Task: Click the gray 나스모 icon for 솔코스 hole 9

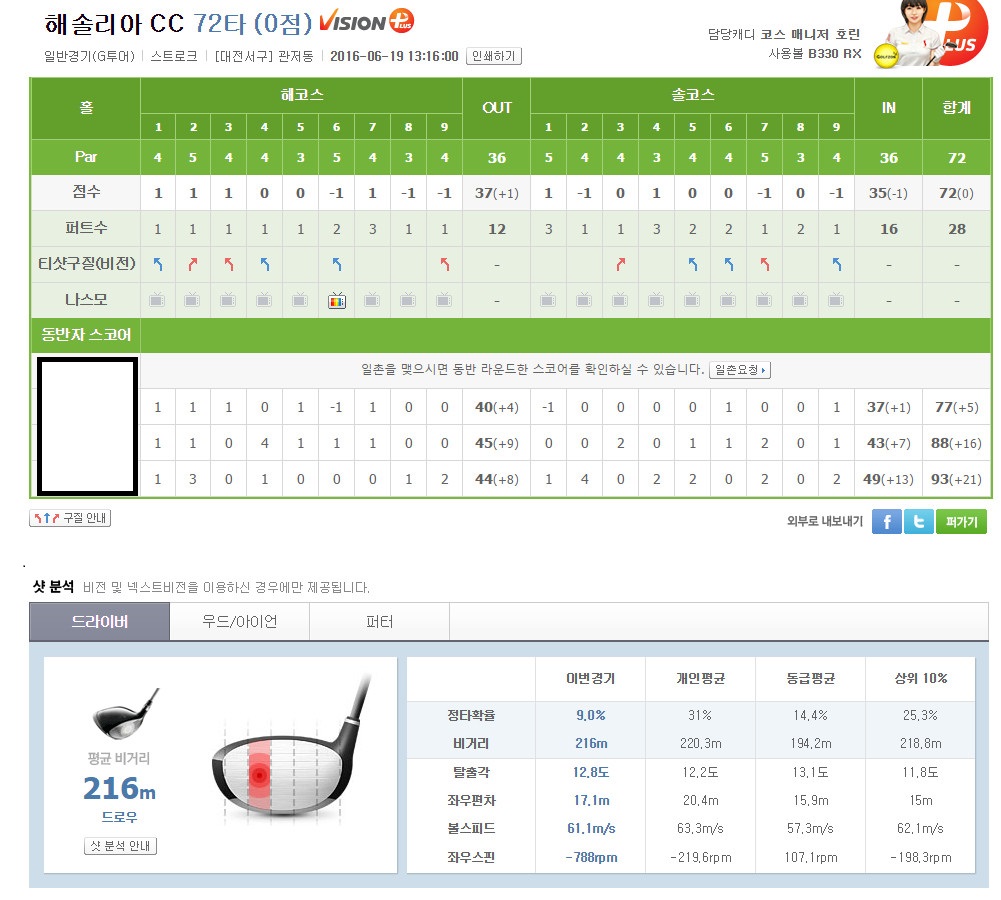Action: 836,300
